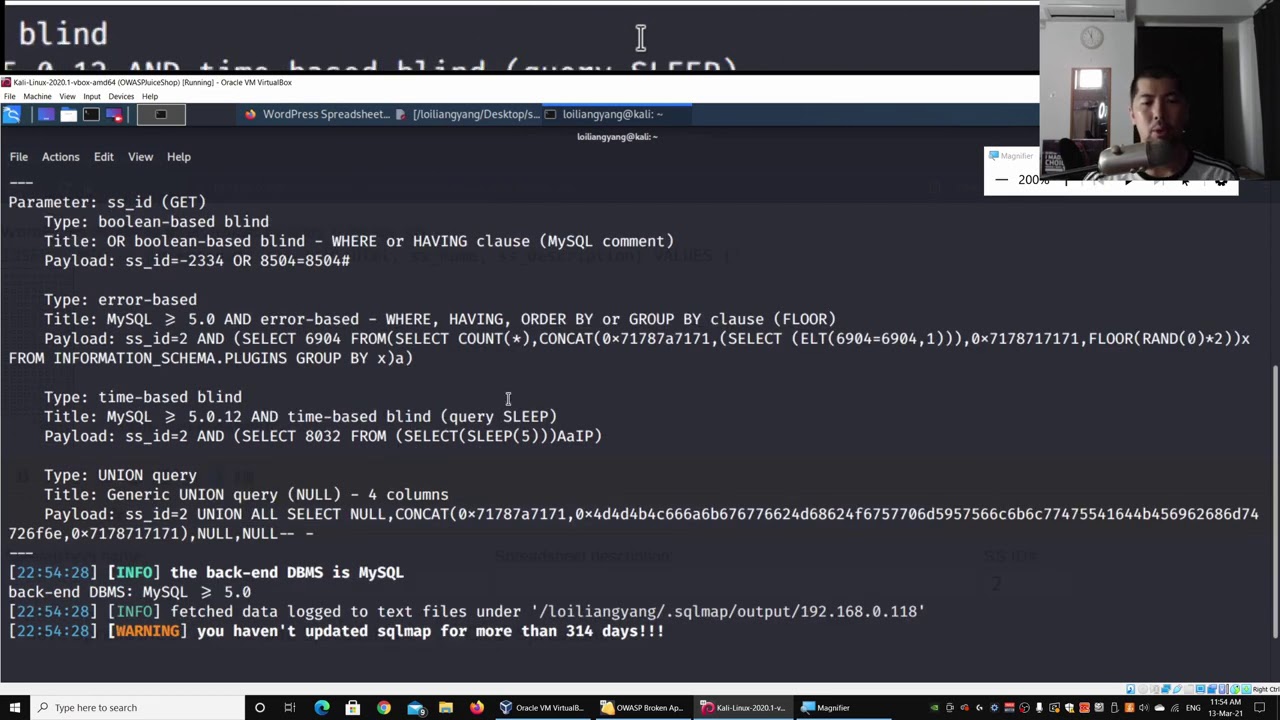Open the terminal Actions menu

coord(60,157)
